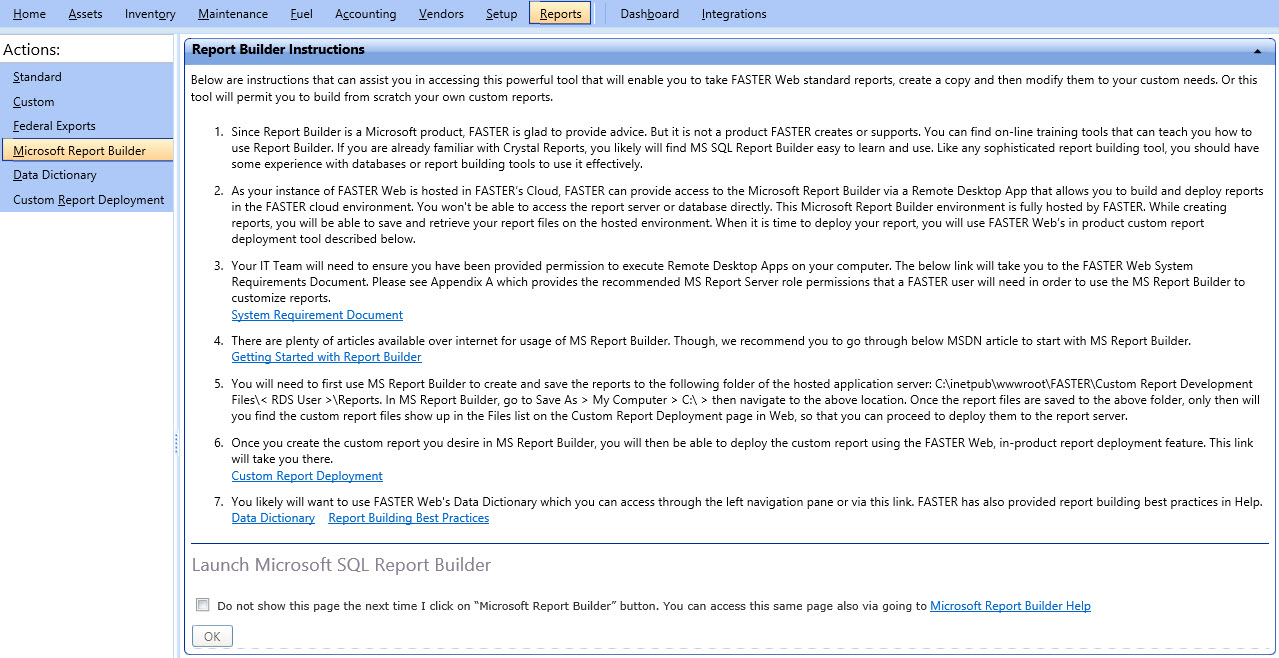Viewport: 1279px width, 658px height.
Task: Open the Maintenance menu
Action: tap(233, 14)
